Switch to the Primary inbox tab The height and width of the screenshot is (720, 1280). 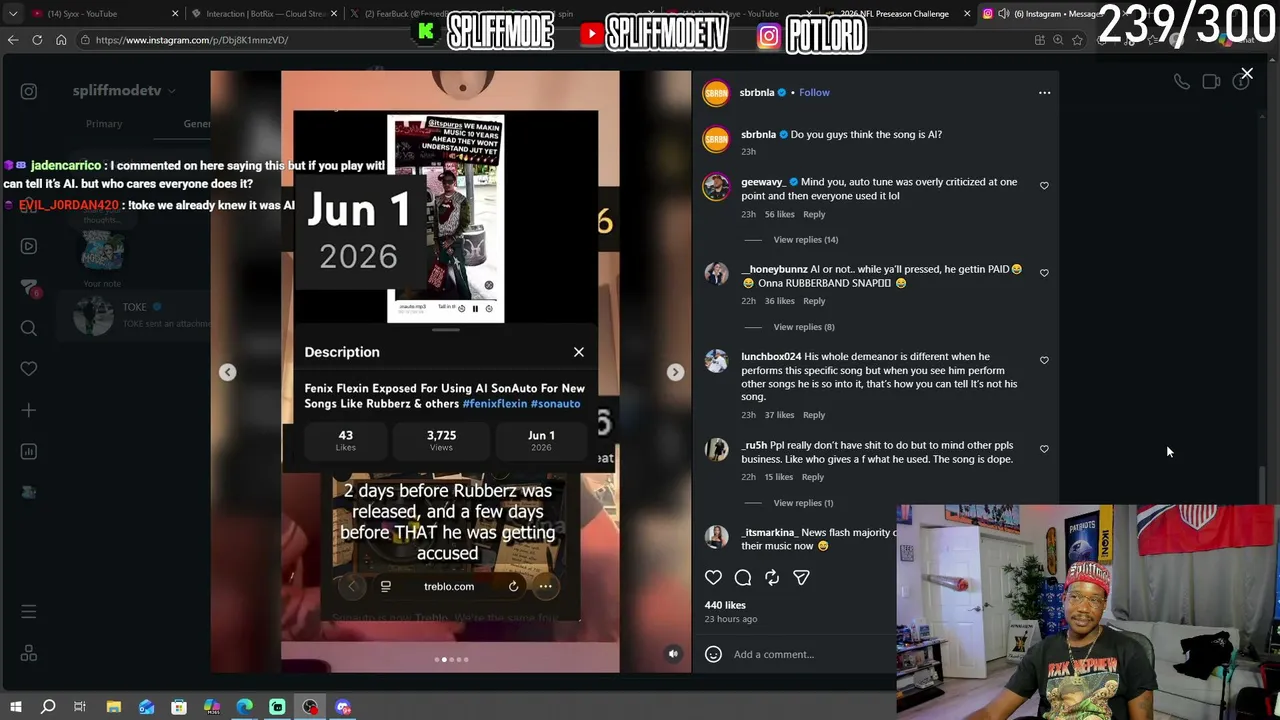(104, 124)
